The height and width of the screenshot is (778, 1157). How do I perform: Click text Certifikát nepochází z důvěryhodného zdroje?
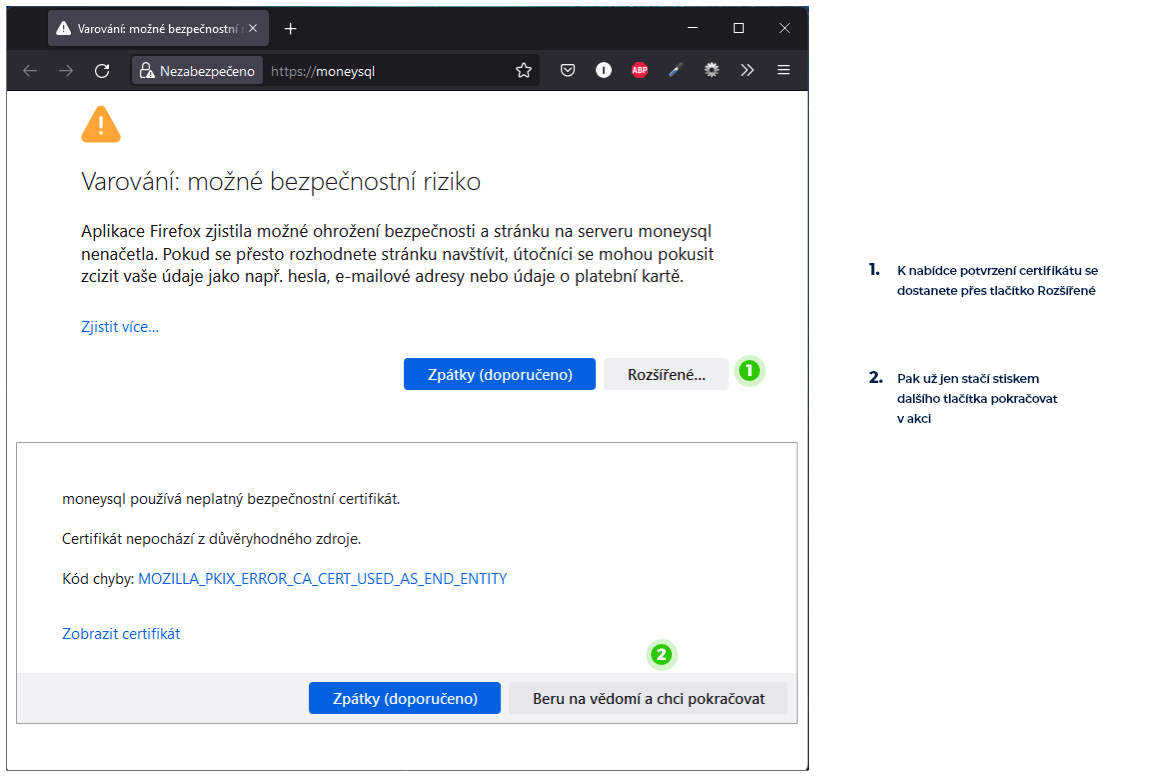click(212, 539)
